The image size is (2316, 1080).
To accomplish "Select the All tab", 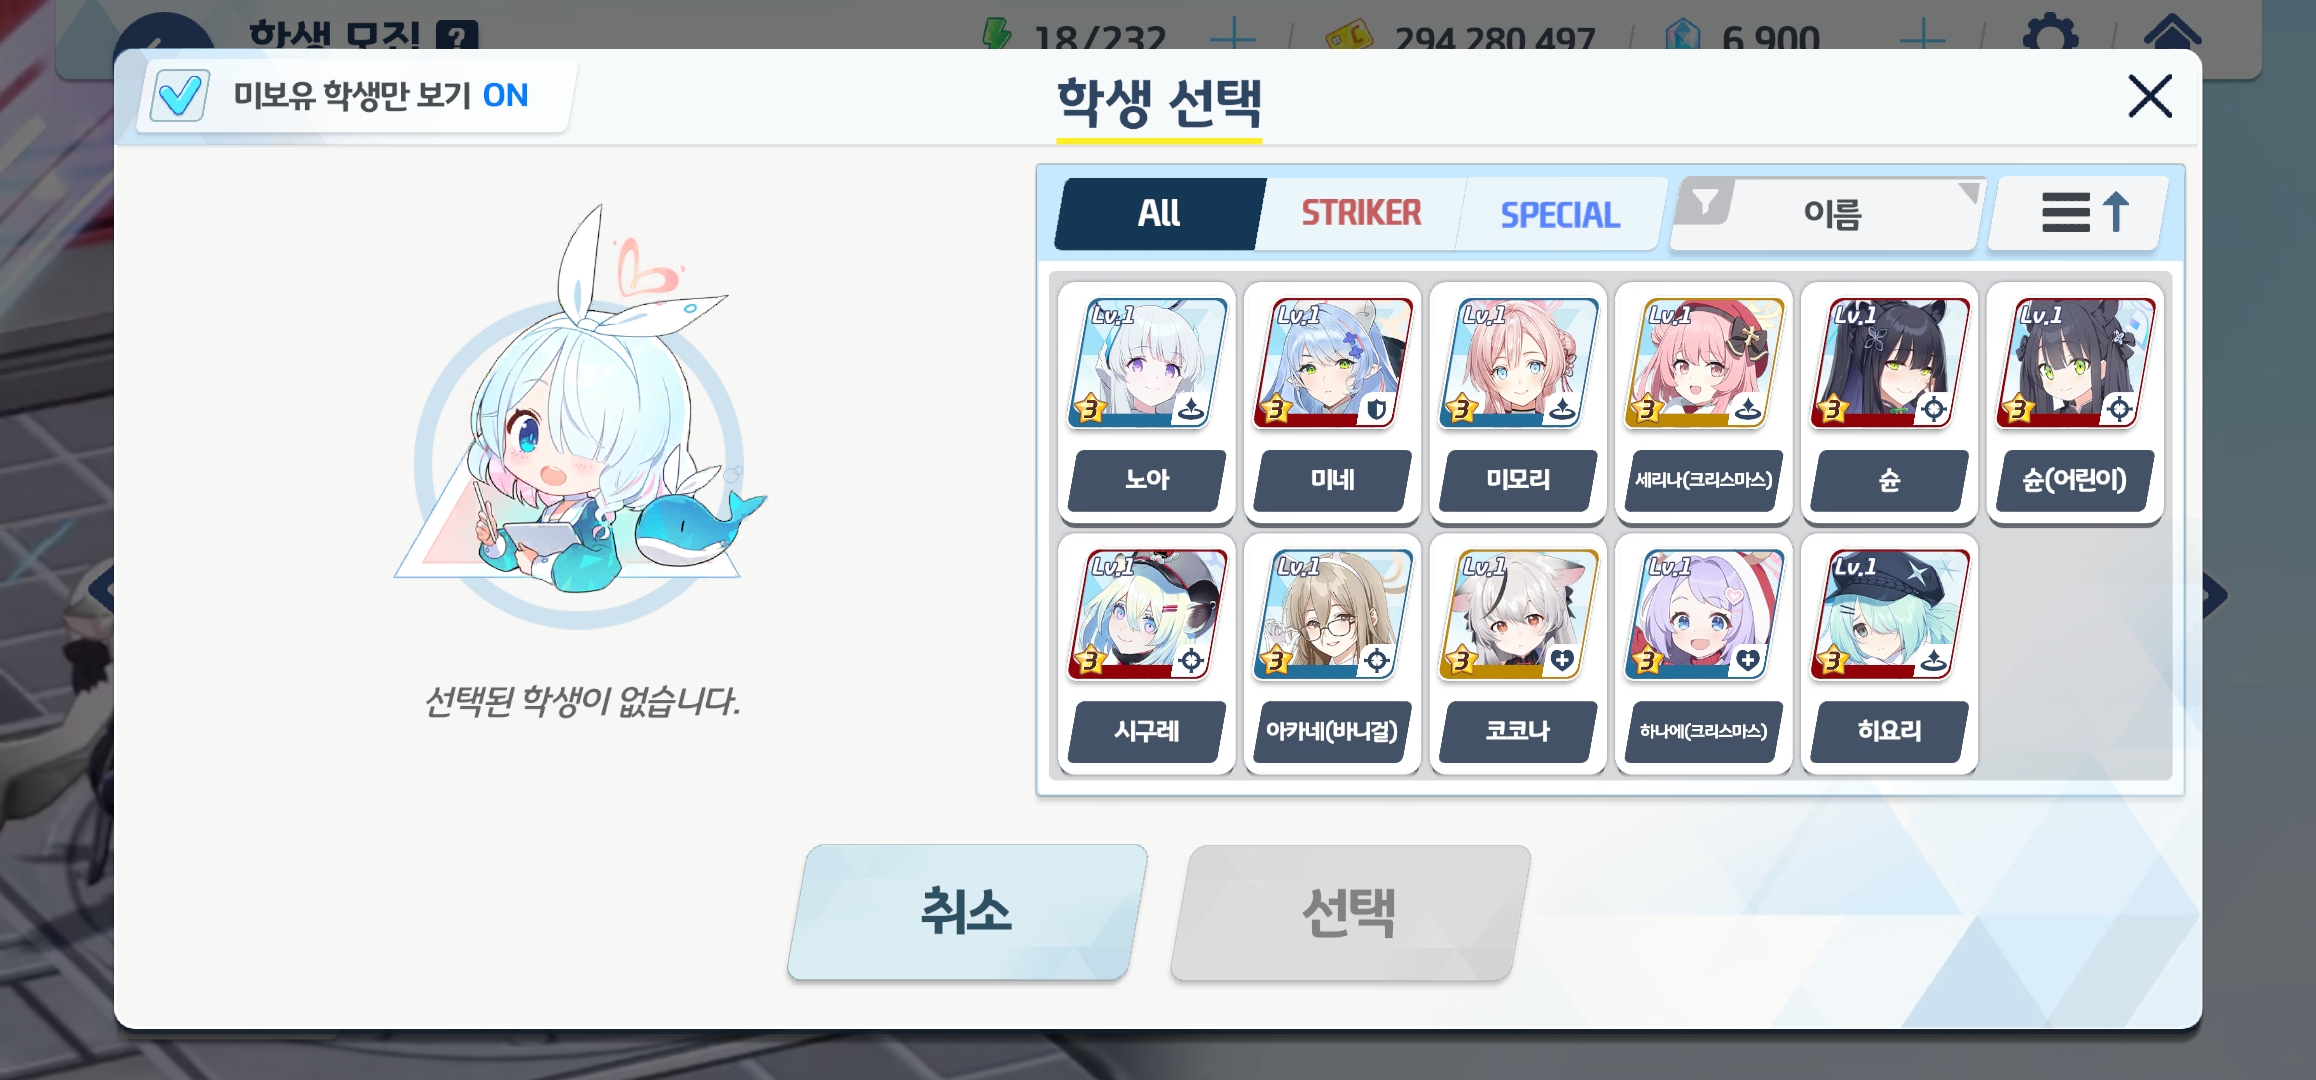I will (x=1159, y=213).
